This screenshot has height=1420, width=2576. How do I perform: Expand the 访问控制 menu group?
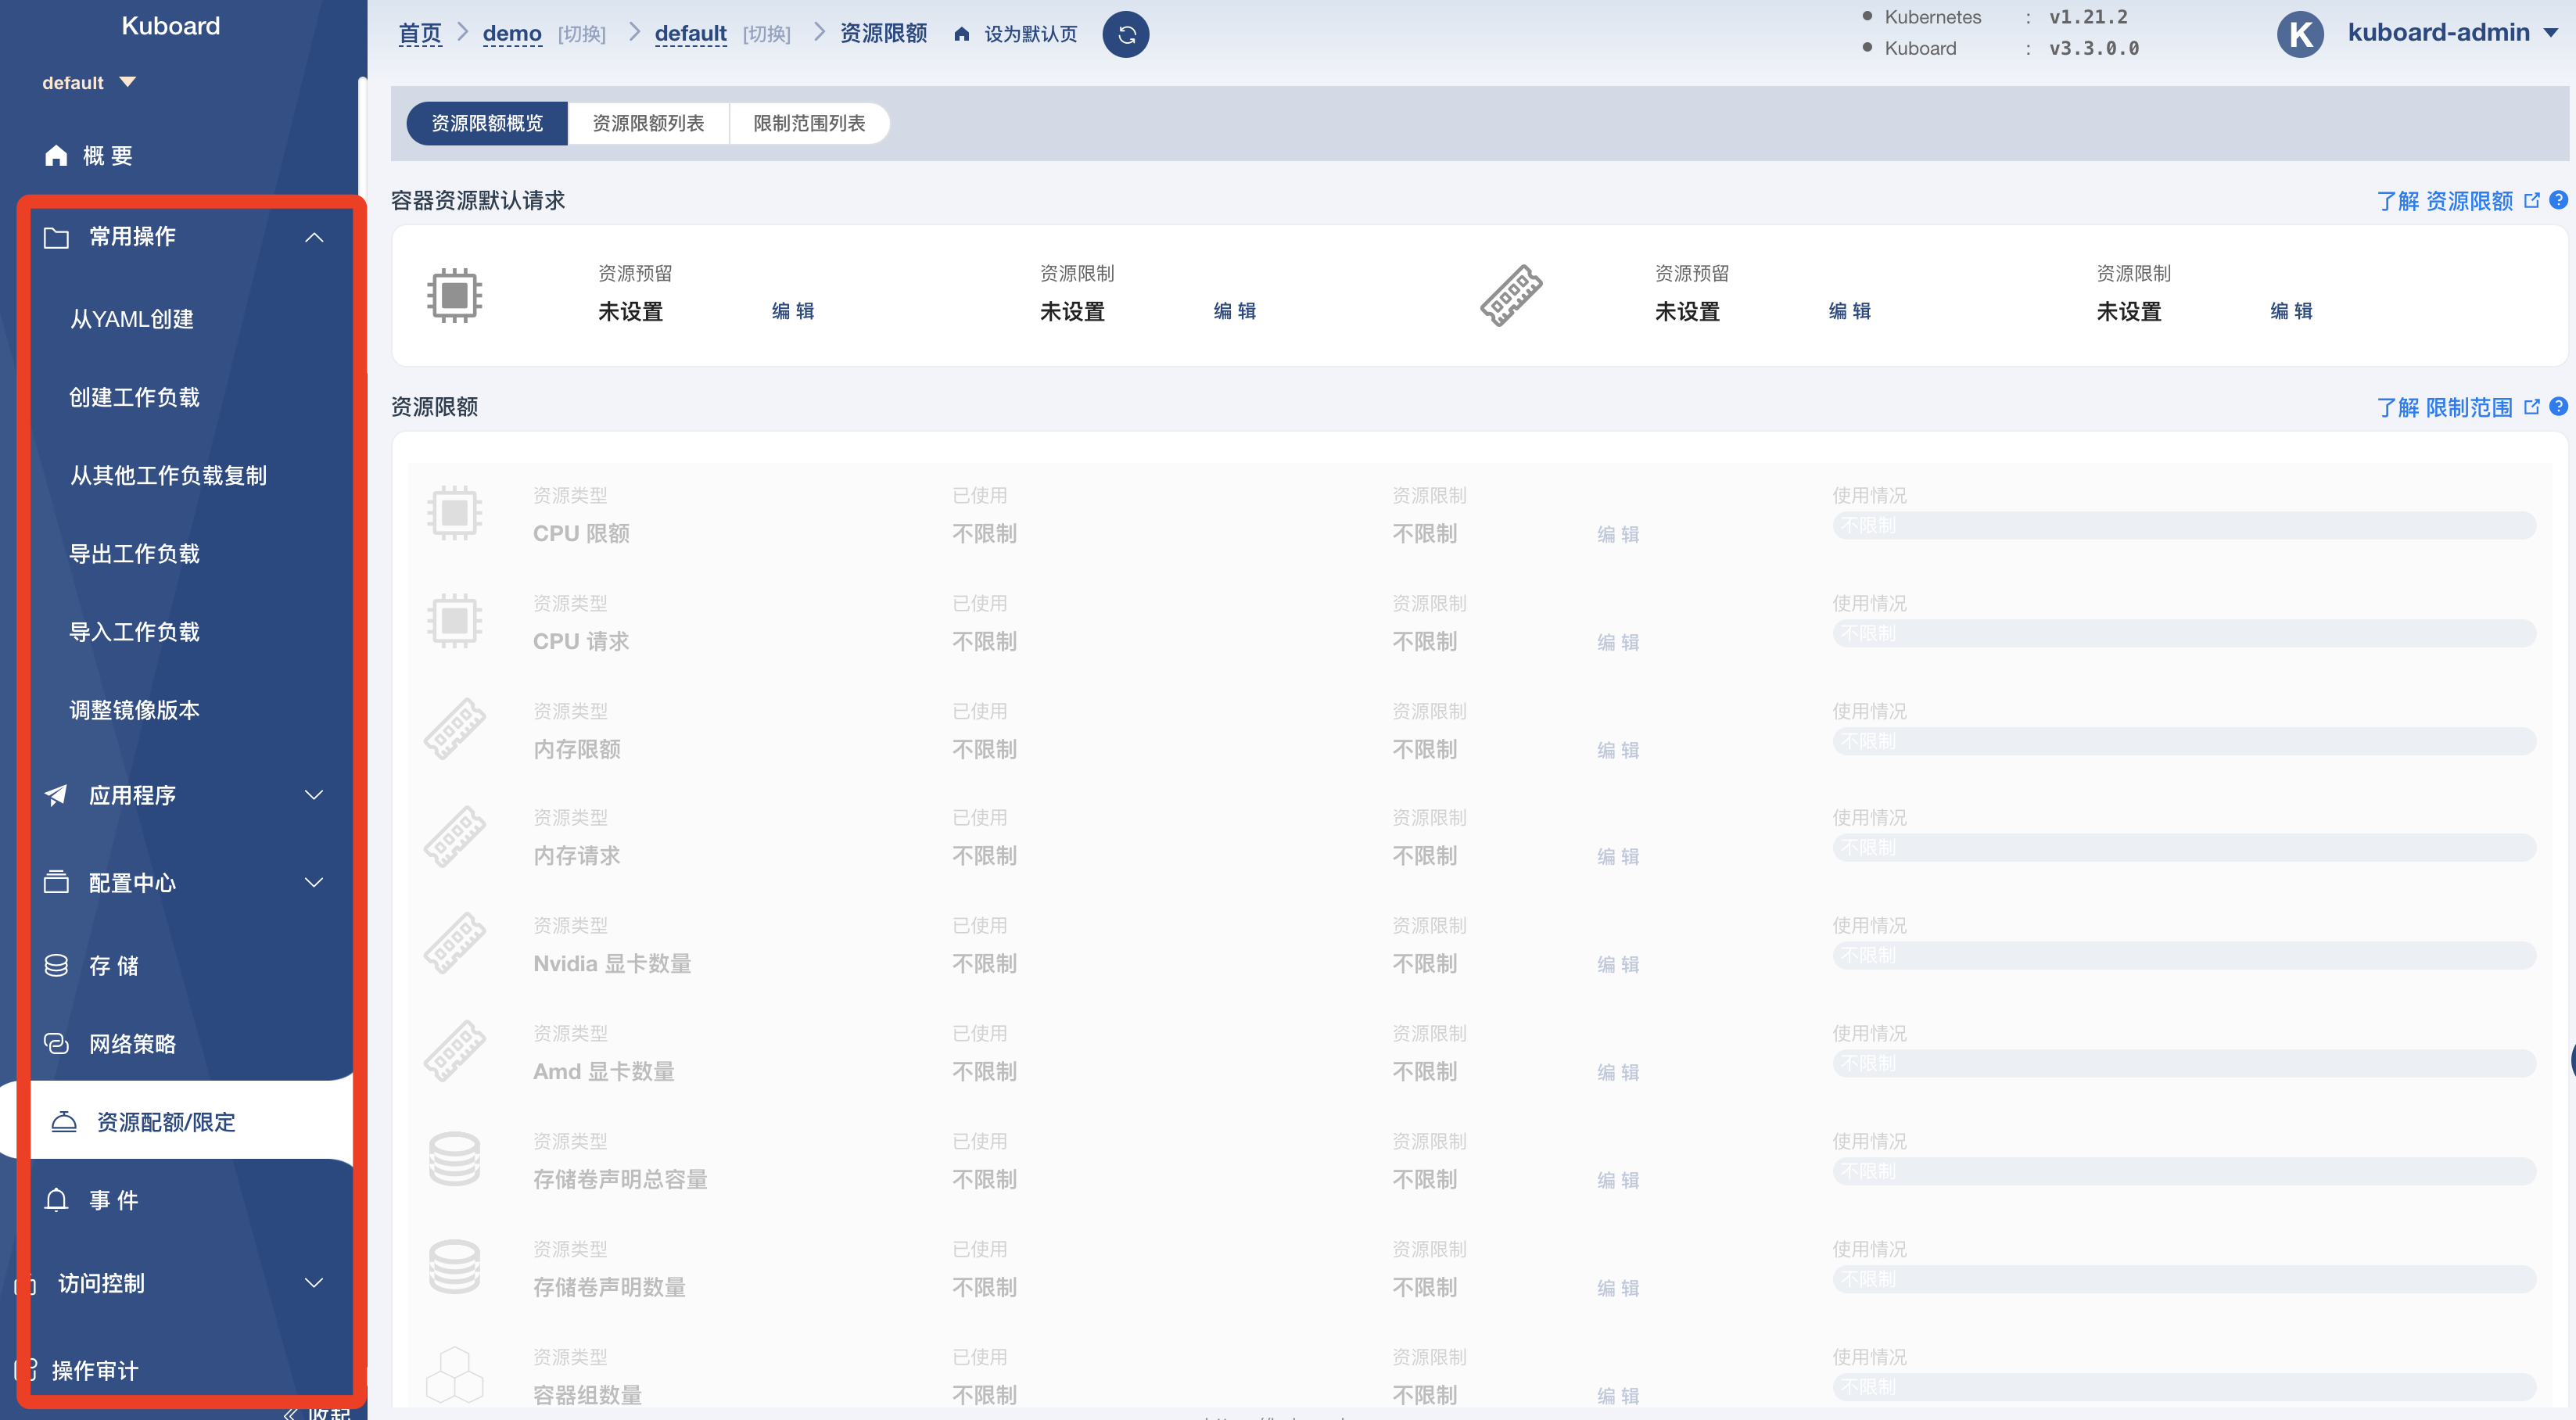[x=314, y=1283]
